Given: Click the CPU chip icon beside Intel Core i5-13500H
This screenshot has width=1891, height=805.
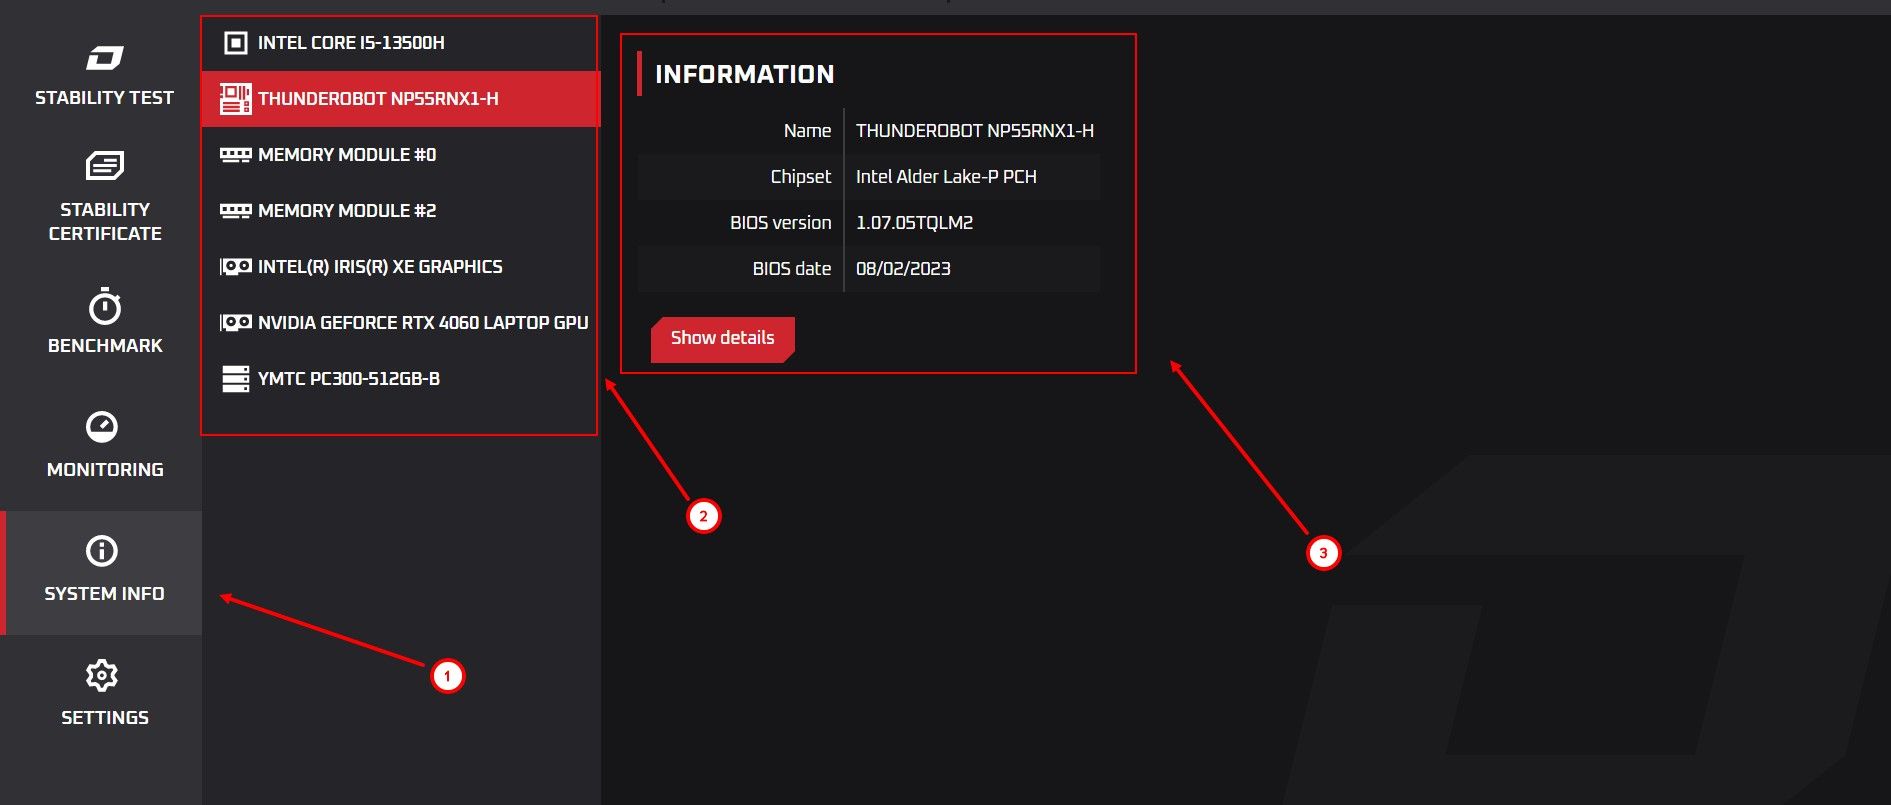Looking at the screenshot, I should [x=236, y=43].
